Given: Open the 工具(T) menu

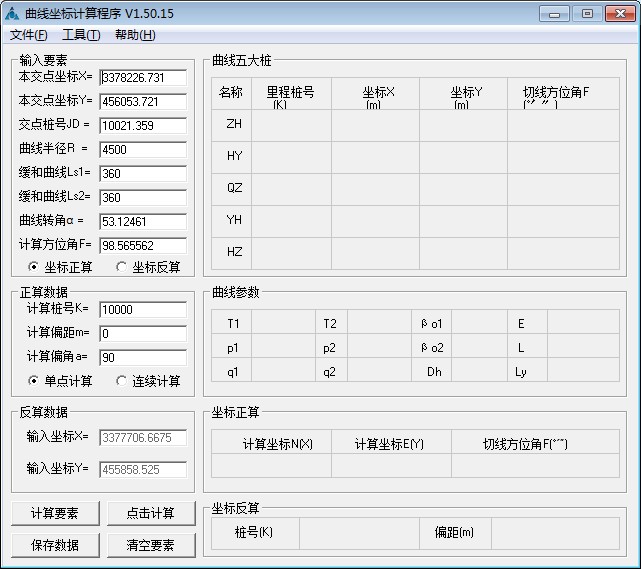Looking at the screenshot, I should click(80, 35).
